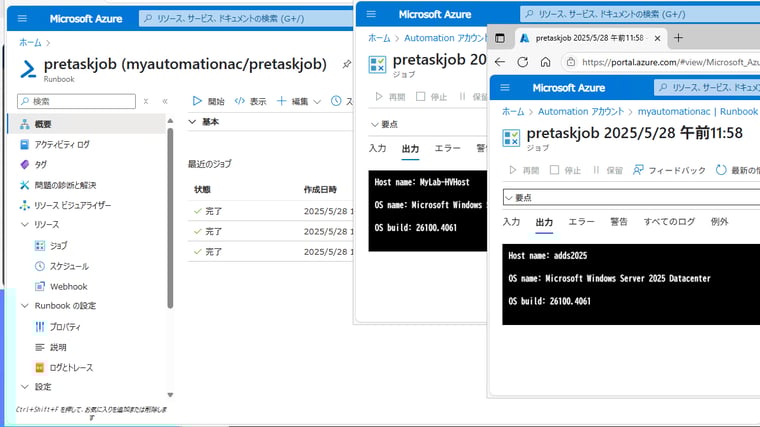Open a new browser tab with plus

(x=679, y=38)
